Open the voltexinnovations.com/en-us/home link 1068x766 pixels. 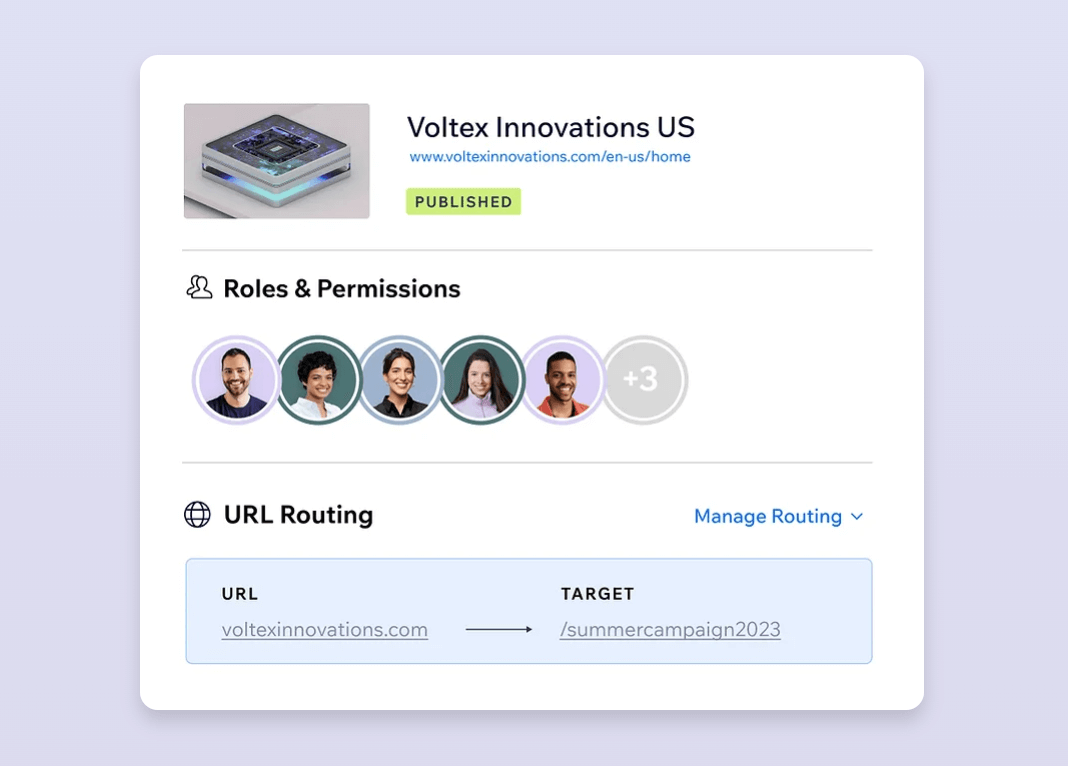[x=550, y=157]
